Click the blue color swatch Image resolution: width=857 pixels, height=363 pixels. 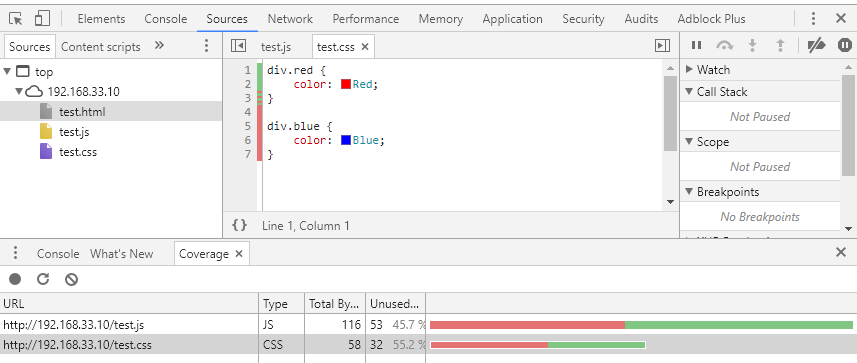(x=345, y=140)
